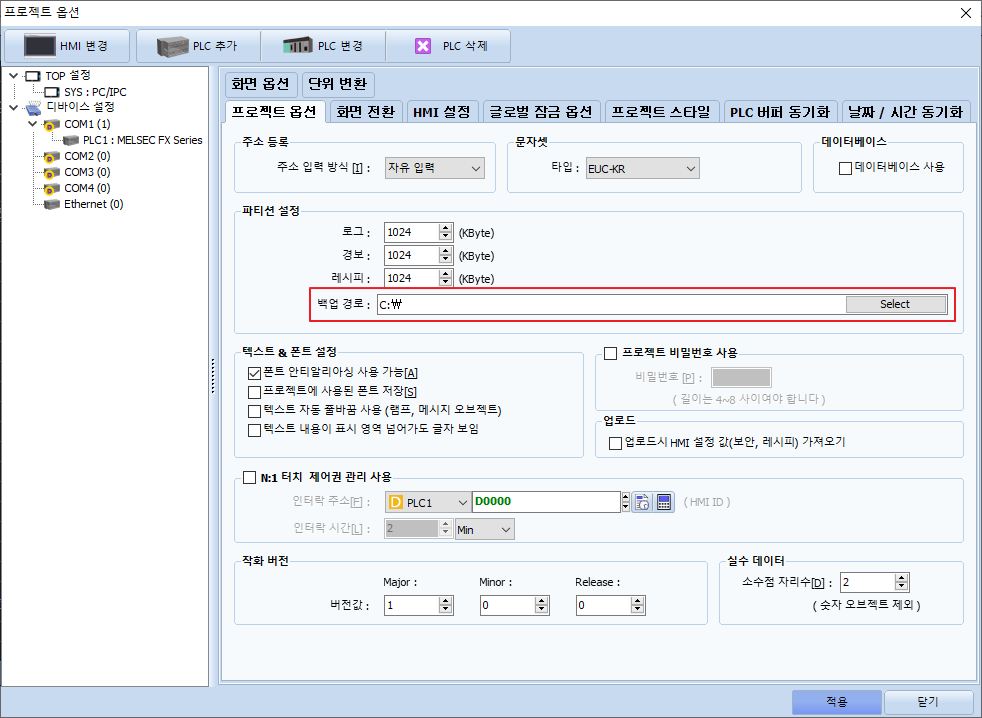Image resolution: width=982 pixels, height=718 pixels.
Task: Click the 적용 apply button
Action: click(837, 702)
